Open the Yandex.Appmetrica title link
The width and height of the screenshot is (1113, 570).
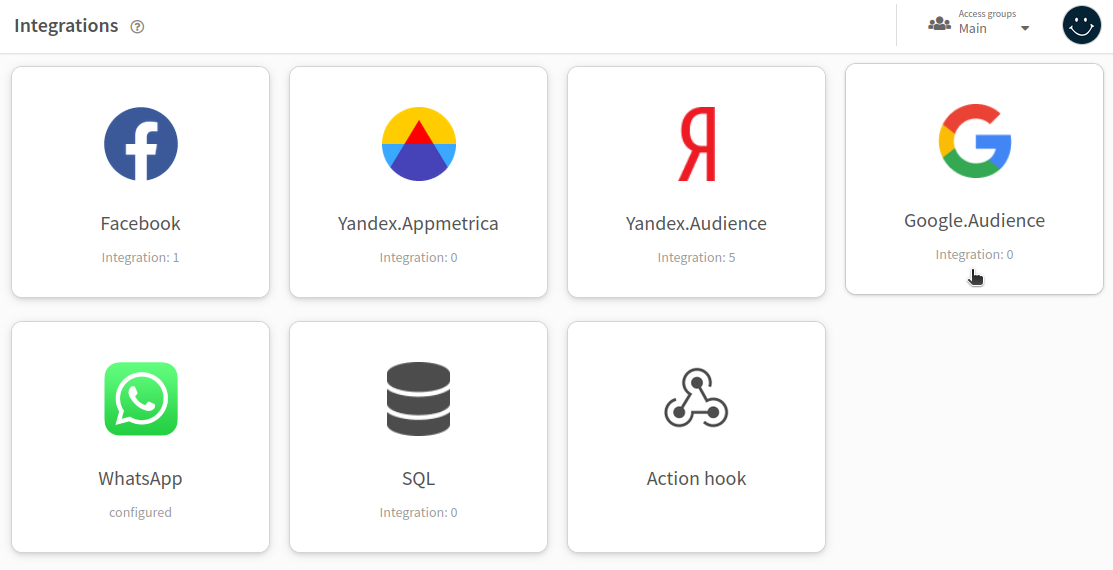418,224
